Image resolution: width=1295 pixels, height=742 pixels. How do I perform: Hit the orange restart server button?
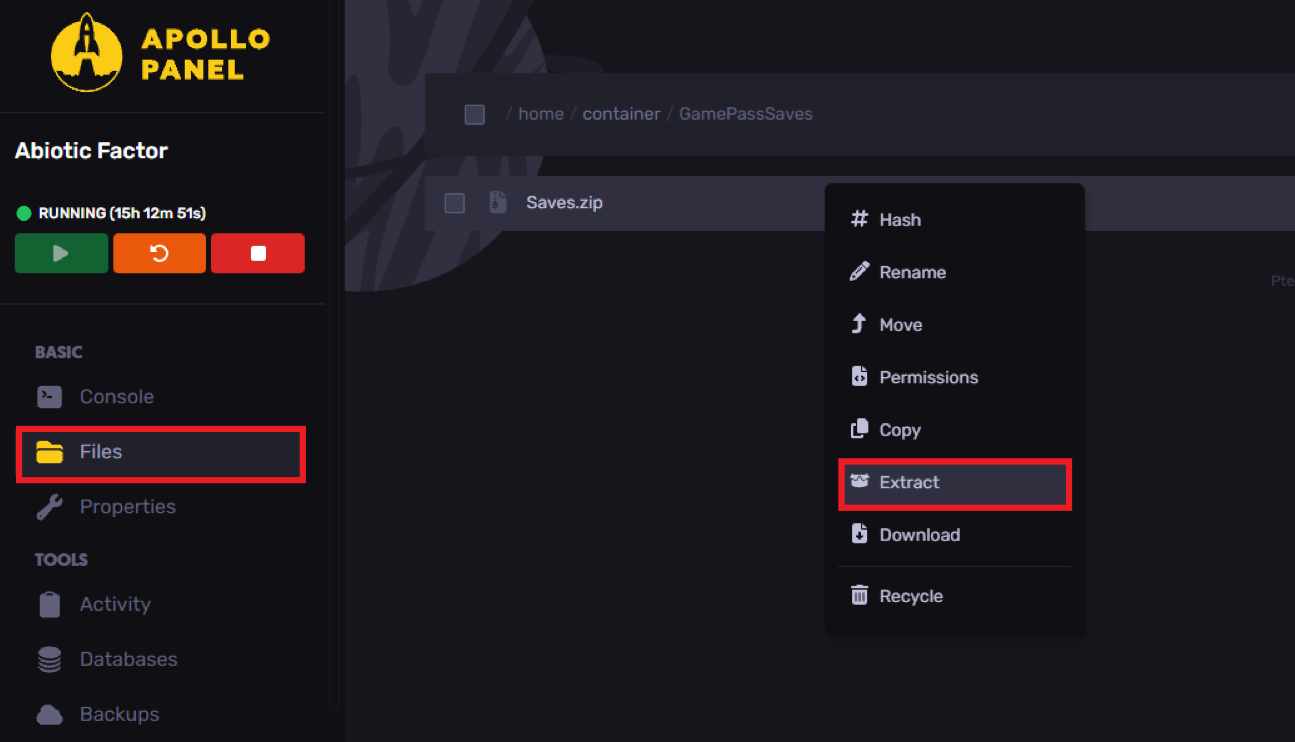tap(159, 253)
